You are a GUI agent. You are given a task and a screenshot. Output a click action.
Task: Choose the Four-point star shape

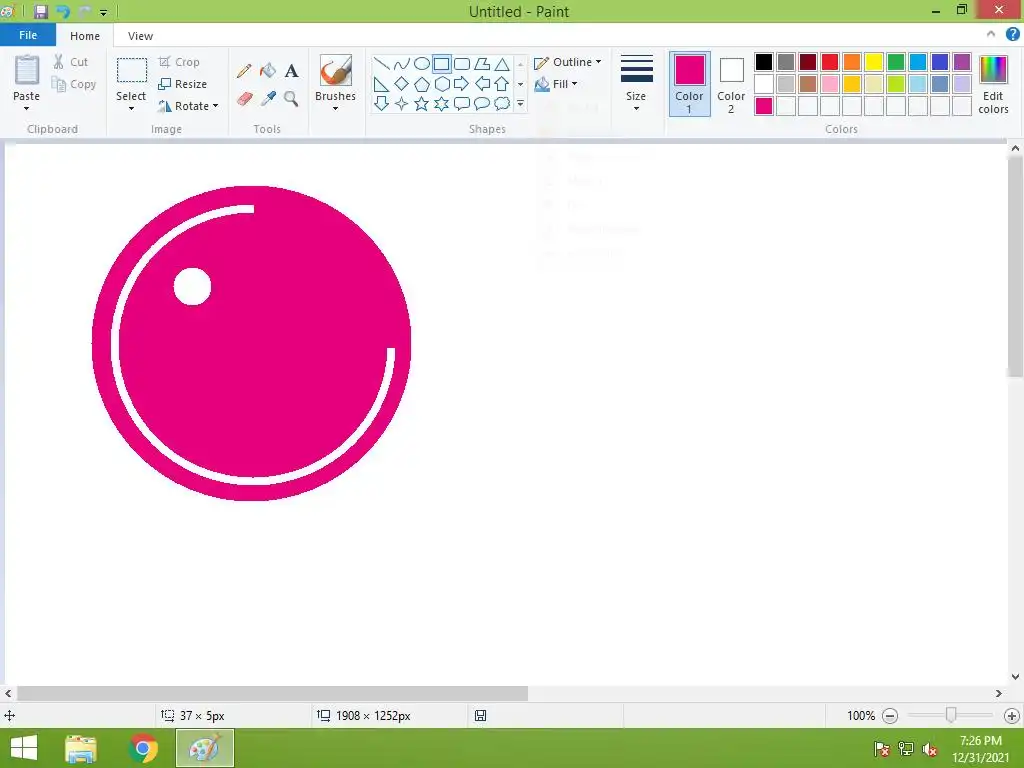pos(402,103)
